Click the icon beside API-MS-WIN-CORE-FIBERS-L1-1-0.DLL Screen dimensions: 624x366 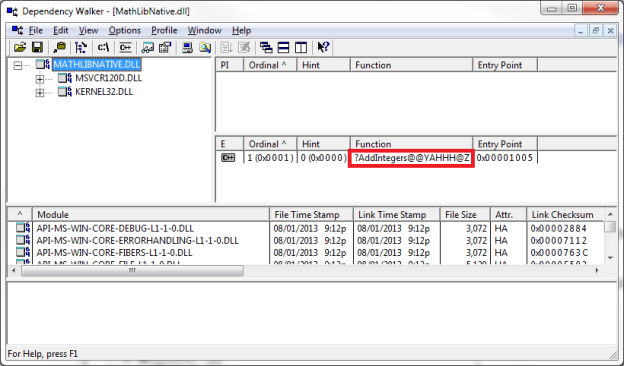[x=23, y=252]
